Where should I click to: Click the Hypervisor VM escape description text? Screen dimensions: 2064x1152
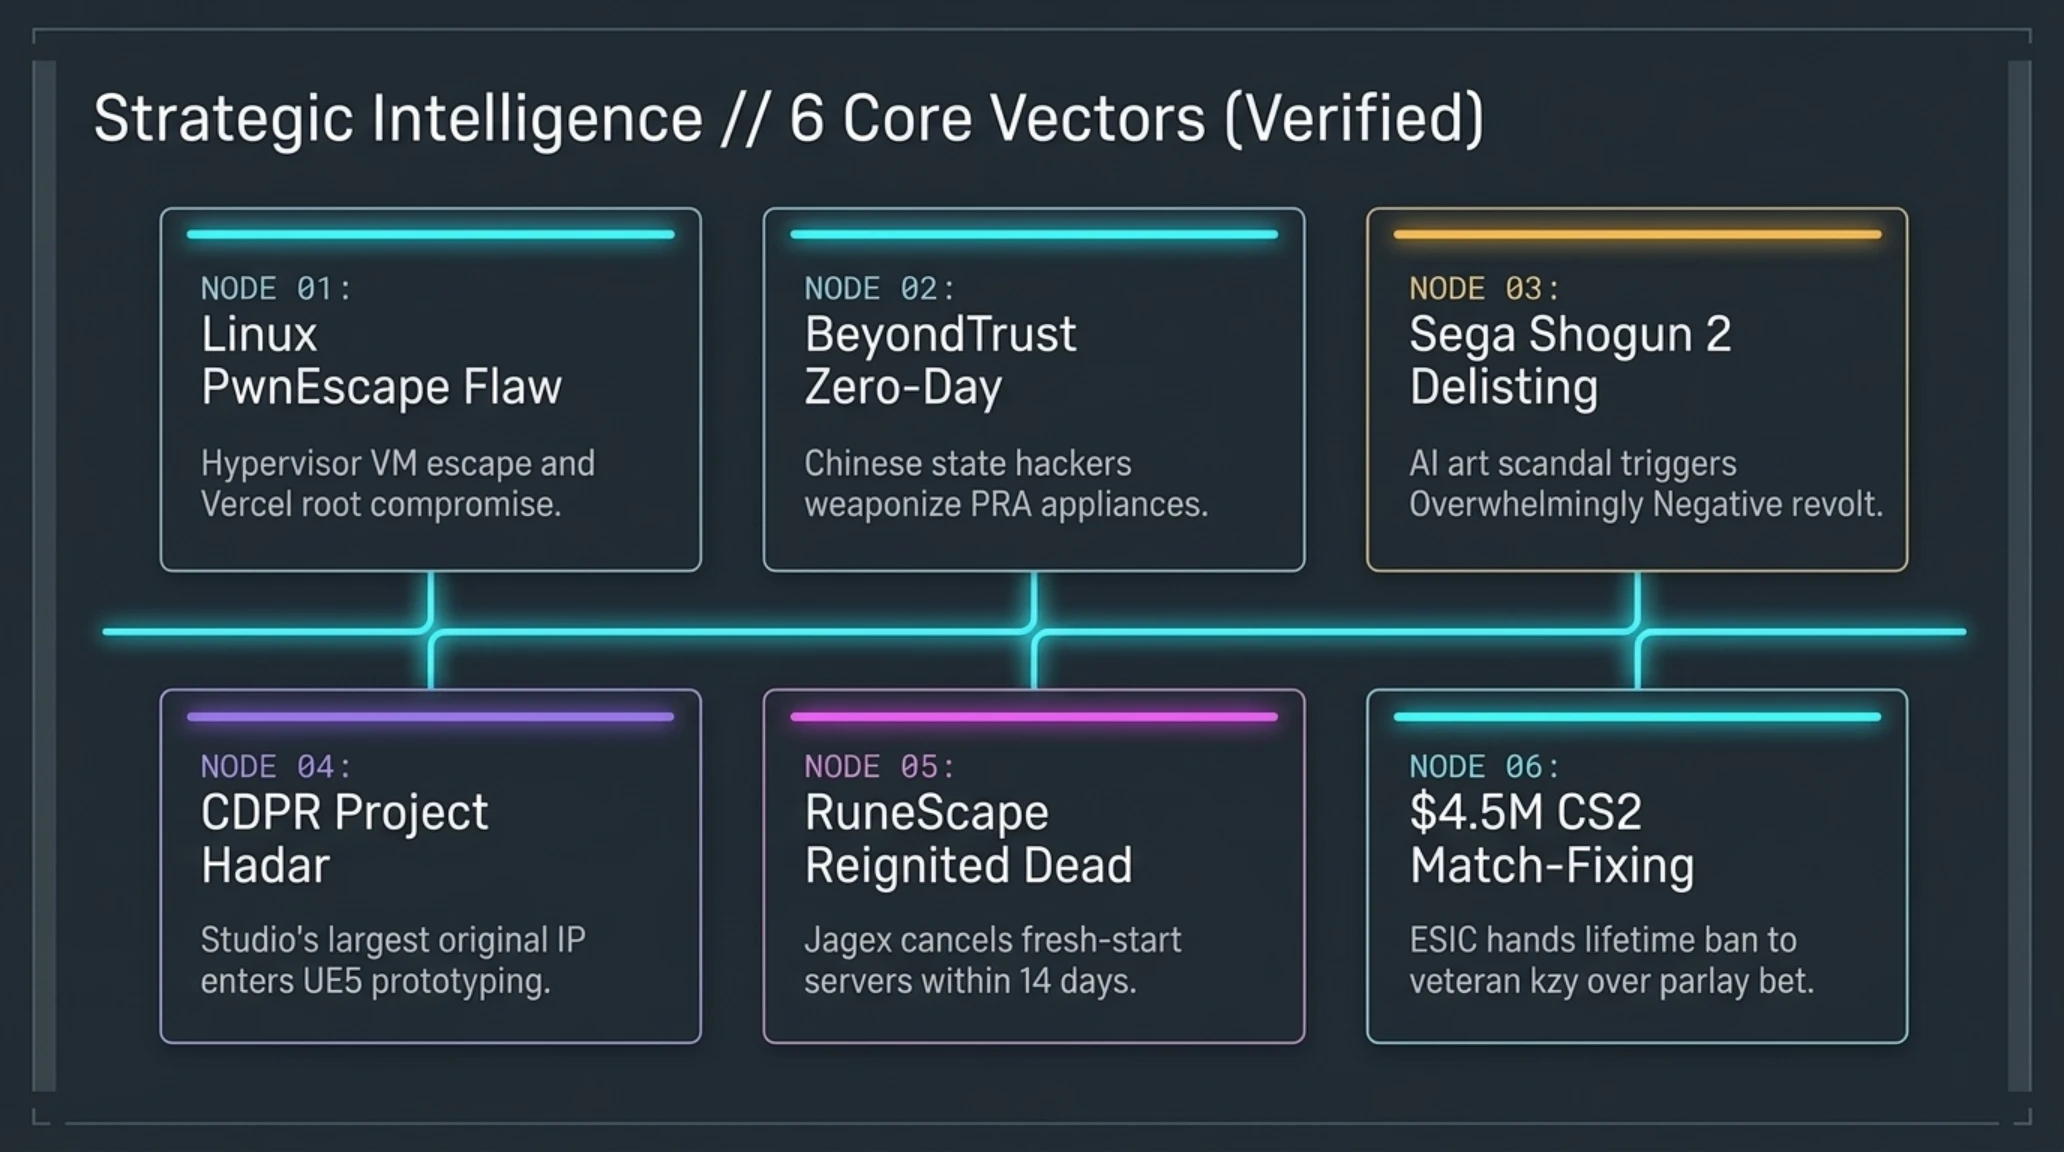click(398, 484)
